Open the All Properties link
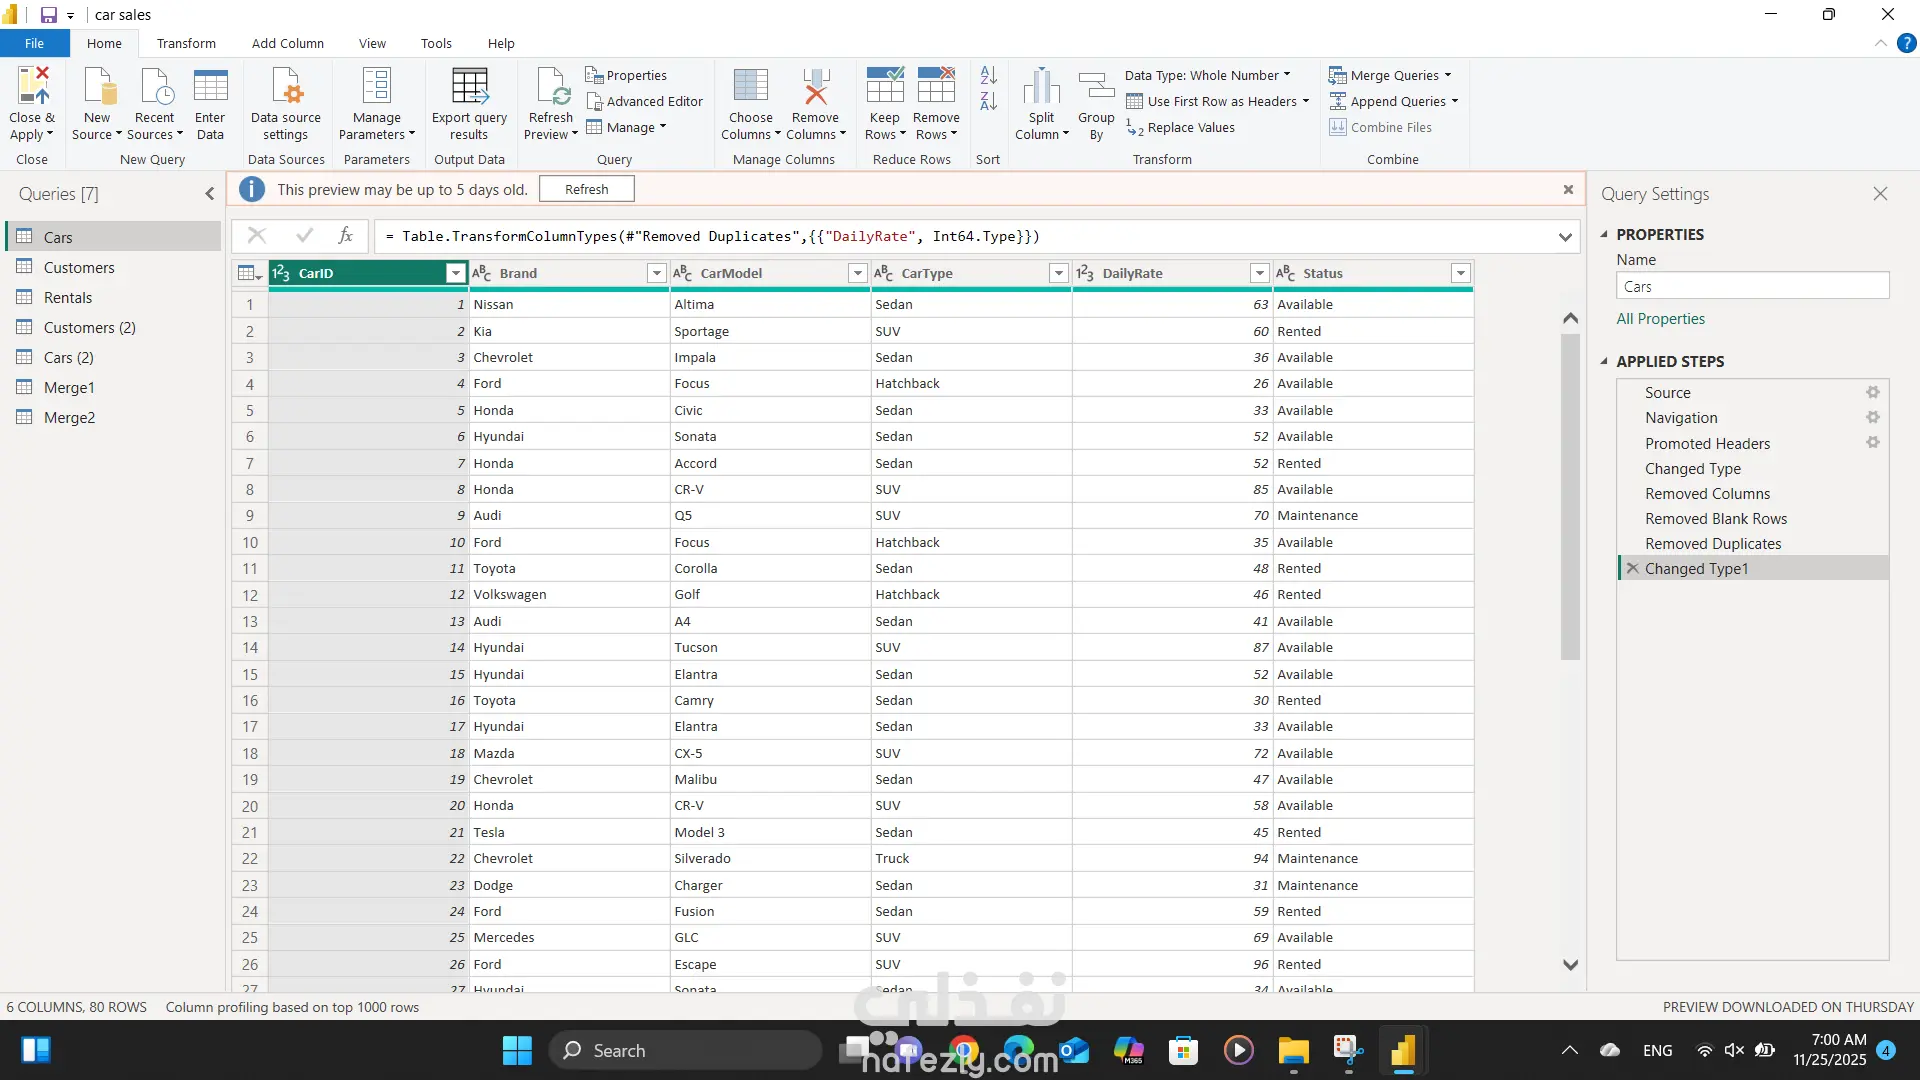Screen dimensions: 1920x1080 pos(1660,318)
